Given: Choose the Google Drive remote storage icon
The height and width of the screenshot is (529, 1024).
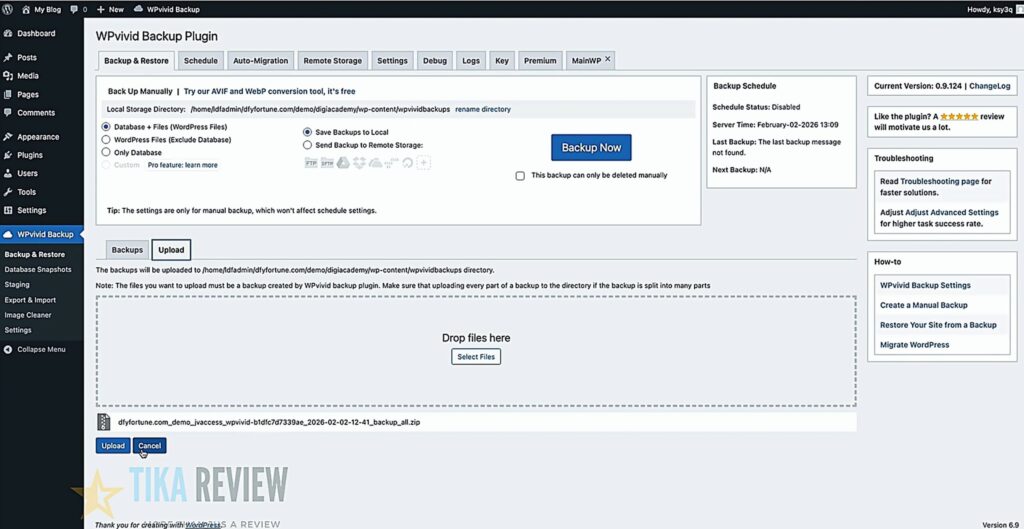Looking at the screenshot, I should 344,163.
